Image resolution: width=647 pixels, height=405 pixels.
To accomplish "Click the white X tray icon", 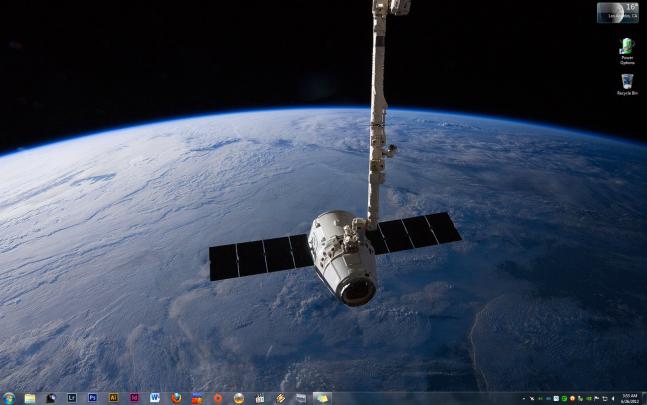I will [x=532, y=398].
